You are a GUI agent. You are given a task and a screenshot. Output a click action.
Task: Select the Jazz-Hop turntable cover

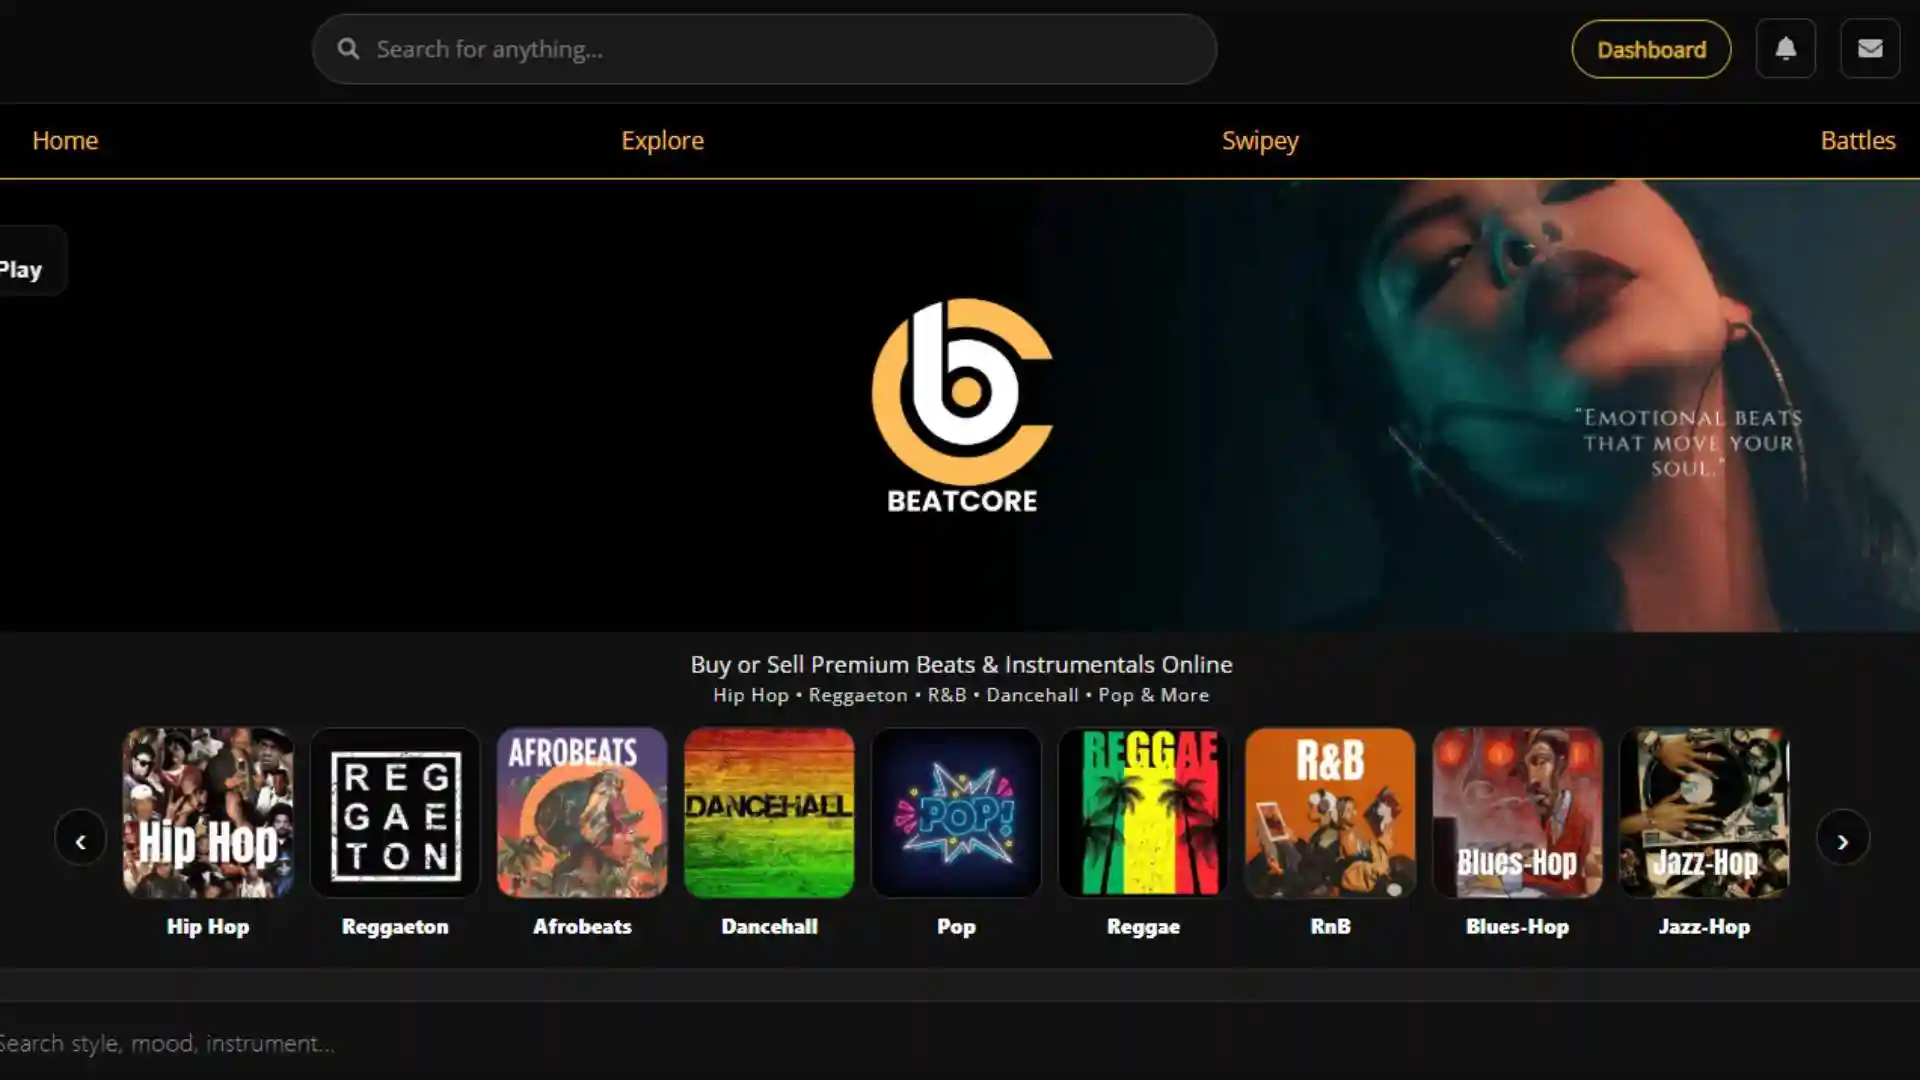[1704, 812]
